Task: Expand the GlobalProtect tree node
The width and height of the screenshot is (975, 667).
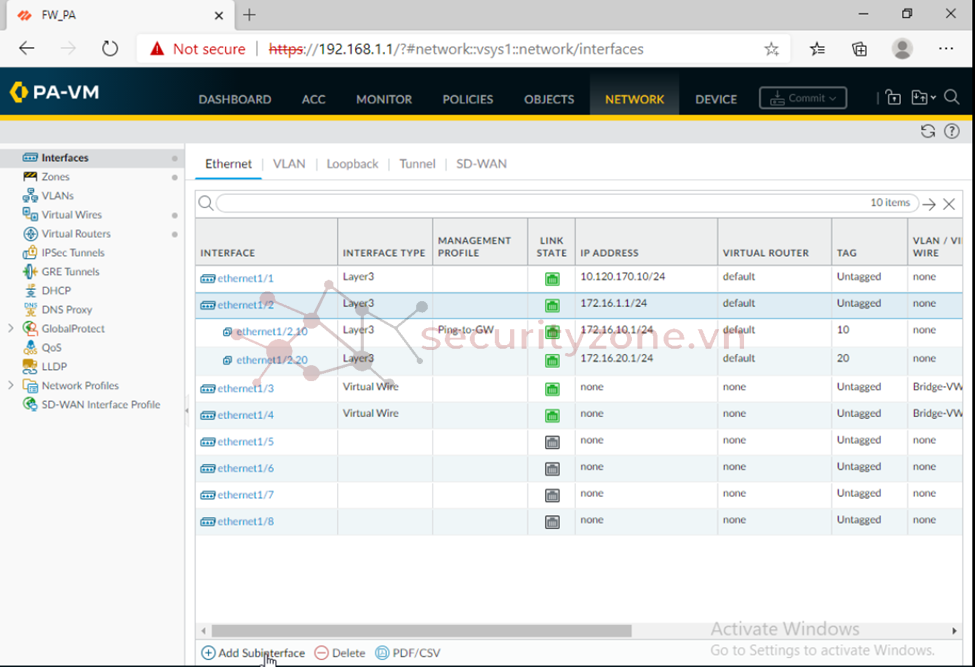Action: (x=11, y=328)
